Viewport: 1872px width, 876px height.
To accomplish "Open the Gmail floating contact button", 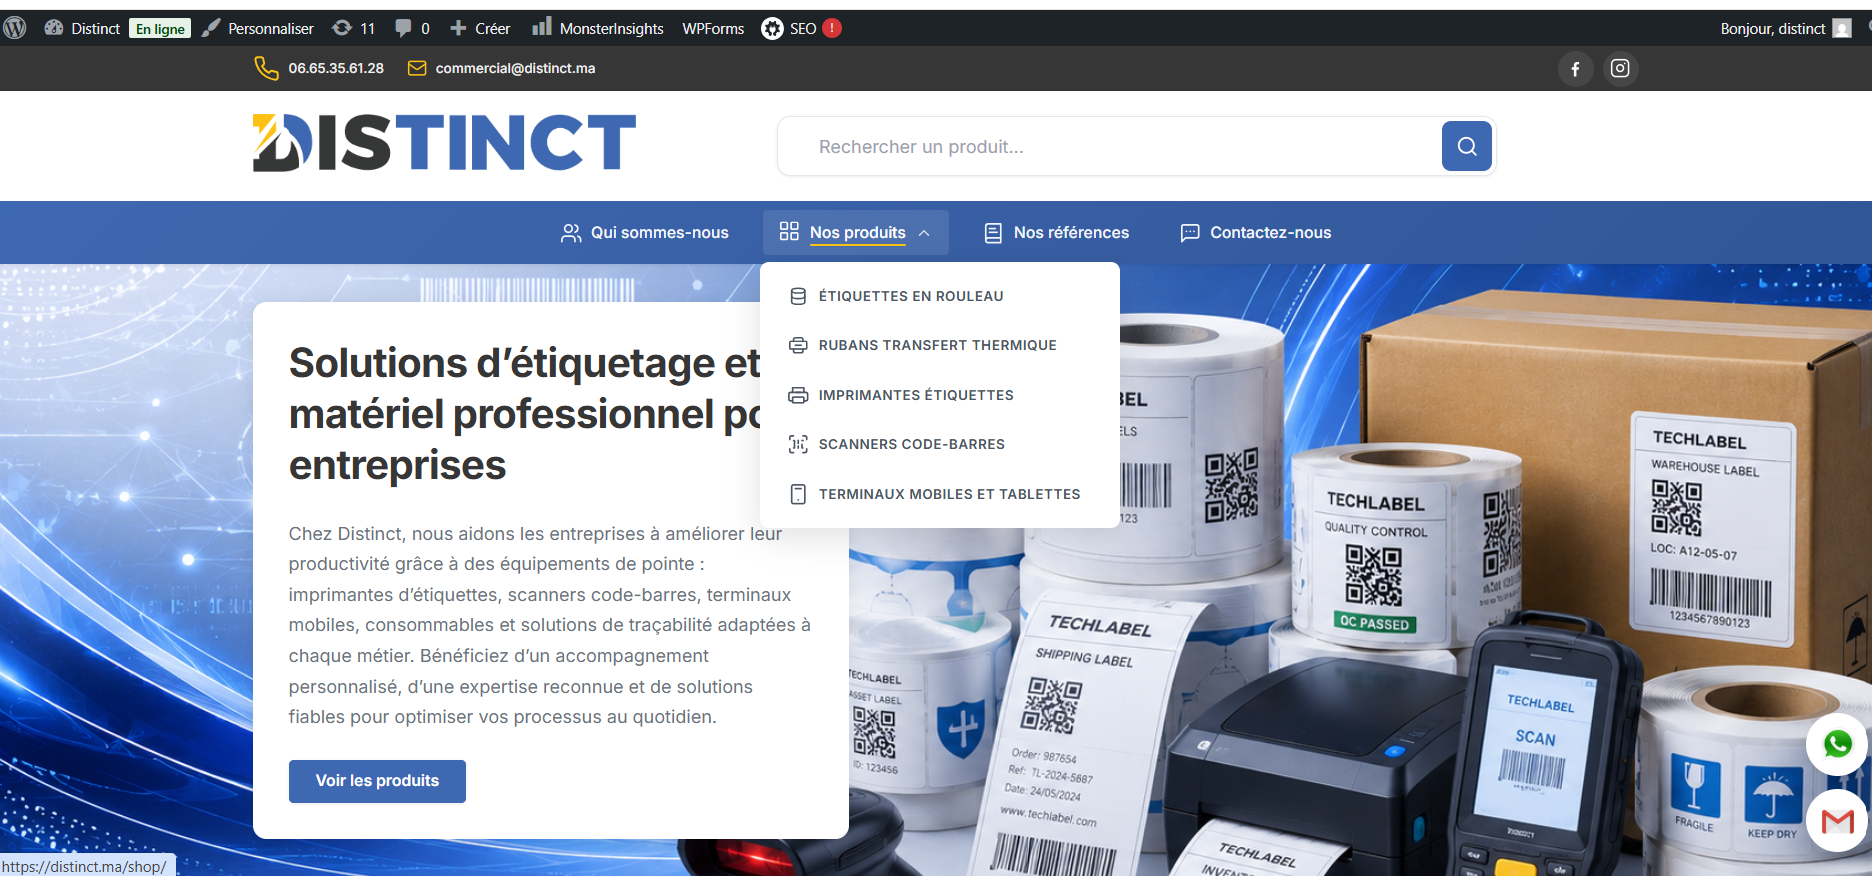I will click(x=1837, y=821).
